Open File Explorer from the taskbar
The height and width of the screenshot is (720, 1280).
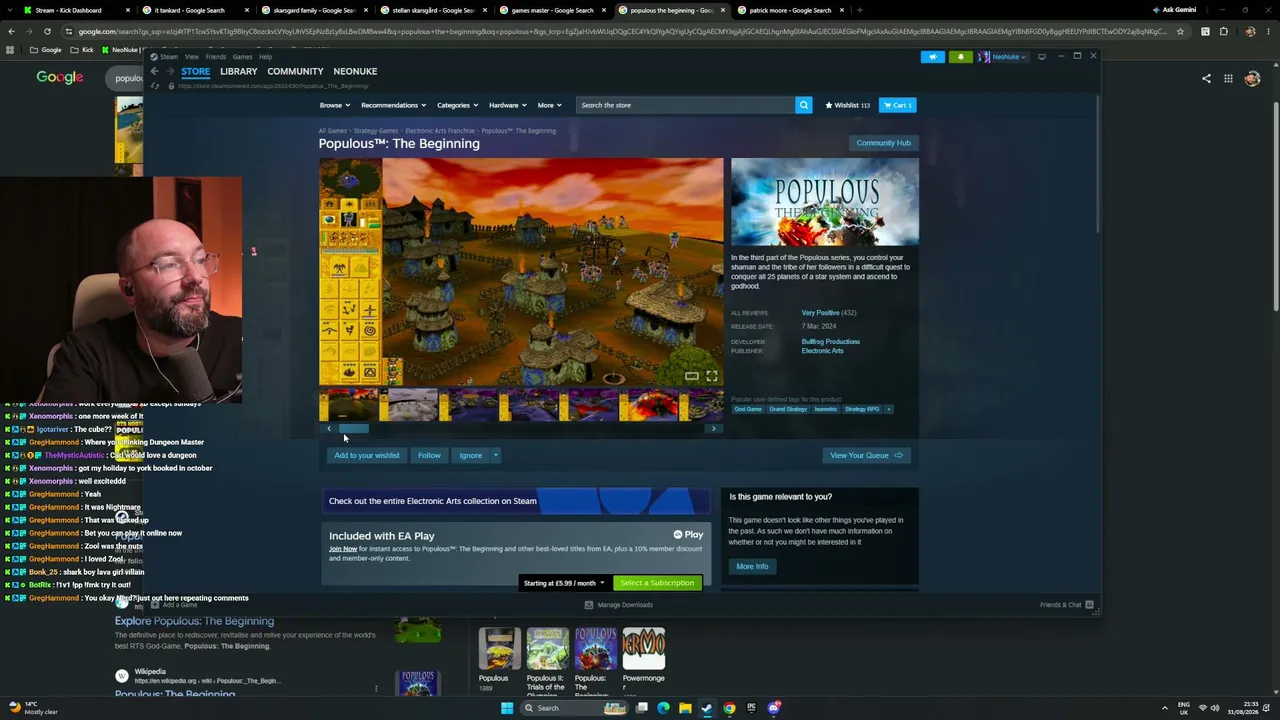point(685,708)
